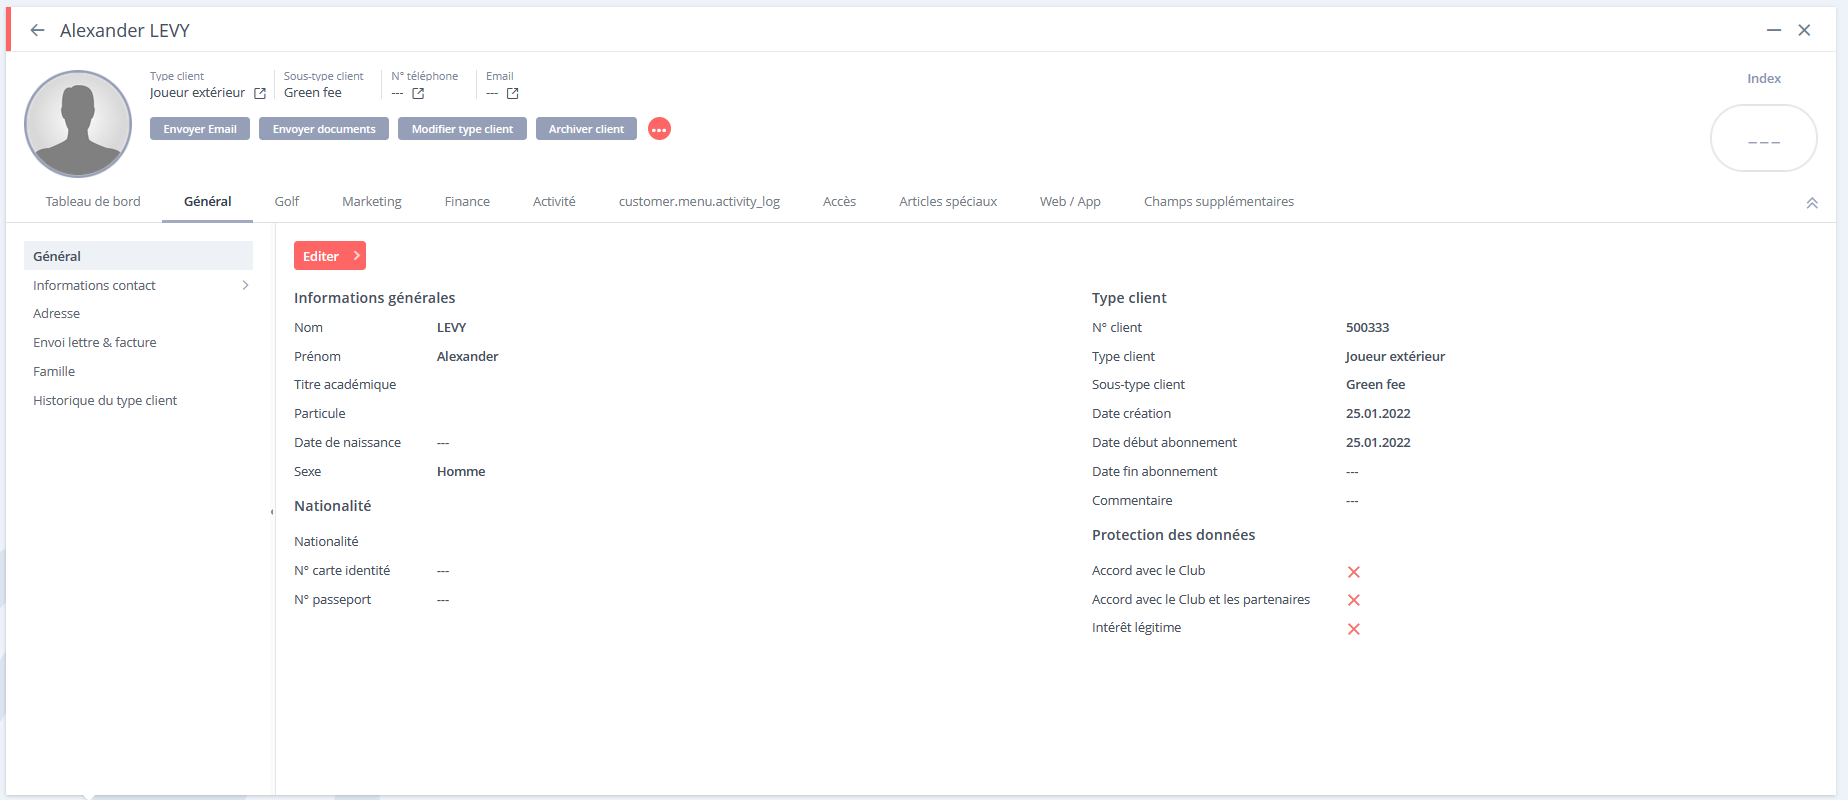Click Accord avec le Club et partenaires cross
The width and height of the screenshot is (1848, 800).
(1354, 600)
